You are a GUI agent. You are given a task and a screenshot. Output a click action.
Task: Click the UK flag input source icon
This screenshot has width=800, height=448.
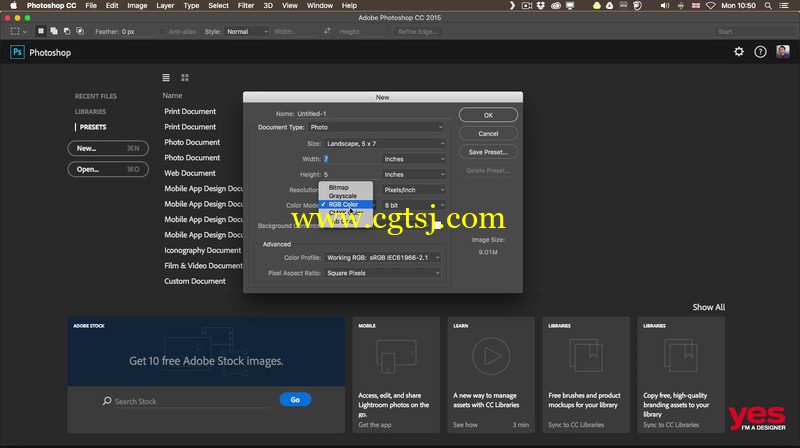695,6
